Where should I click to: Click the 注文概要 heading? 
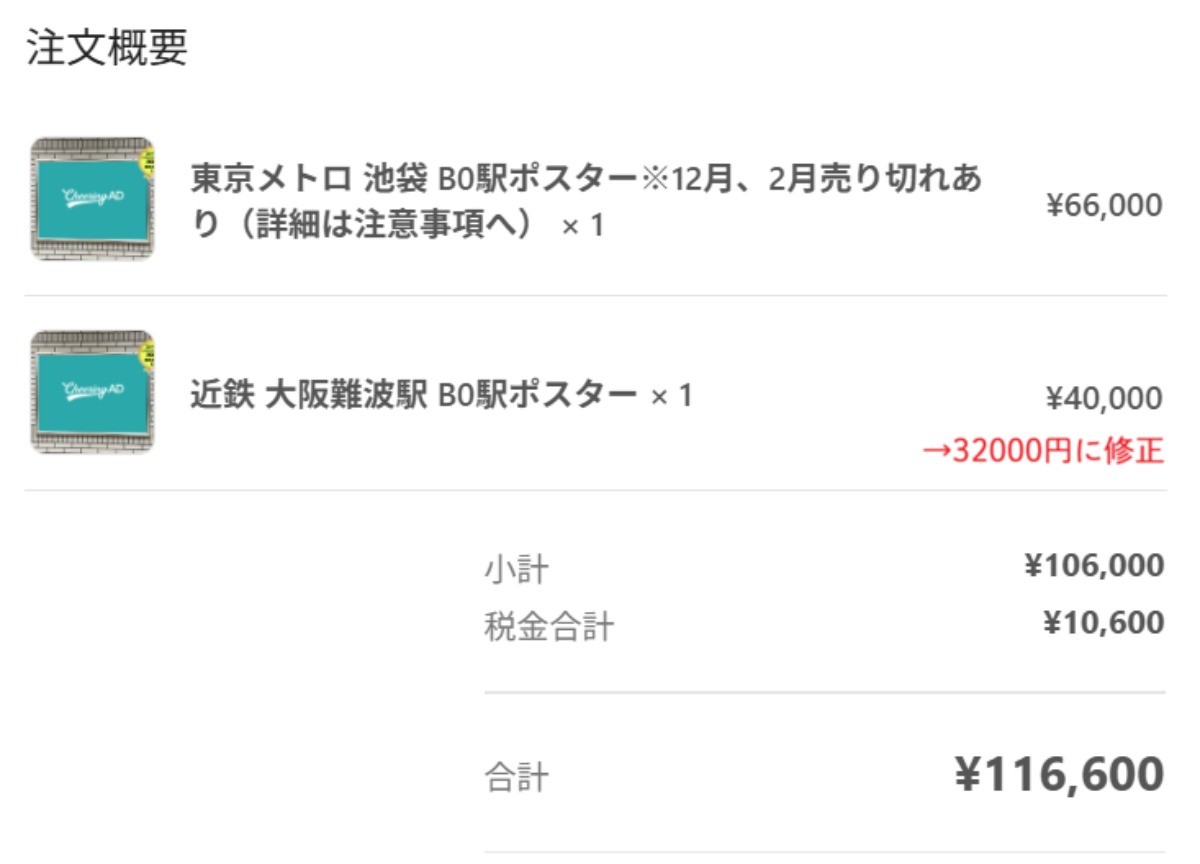107,48
